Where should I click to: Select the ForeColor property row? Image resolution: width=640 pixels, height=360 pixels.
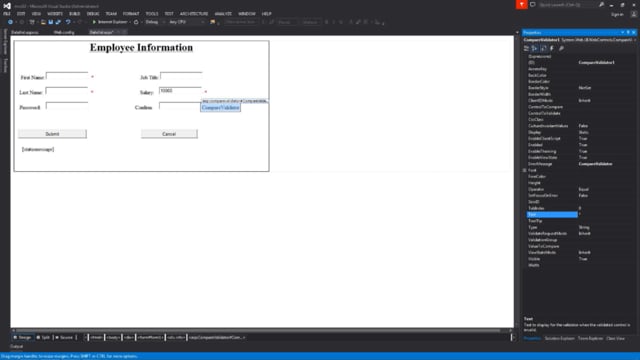[x=580, y=176]
